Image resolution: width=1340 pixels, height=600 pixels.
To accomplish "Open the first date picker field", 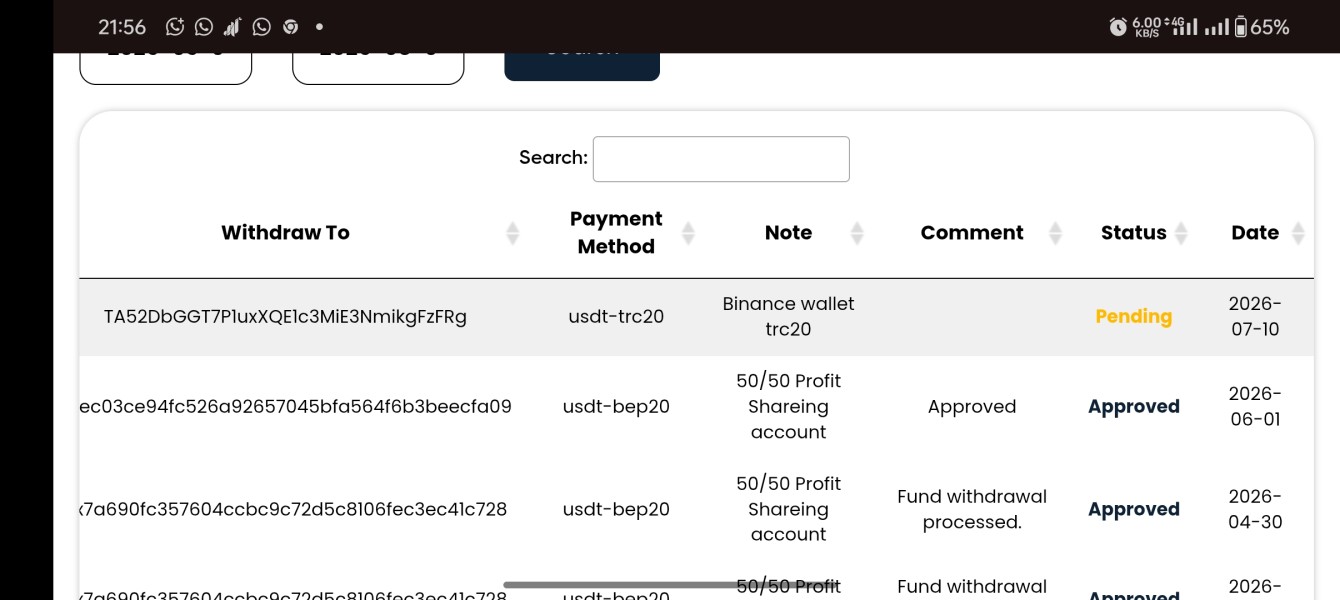I will [166, 66].
